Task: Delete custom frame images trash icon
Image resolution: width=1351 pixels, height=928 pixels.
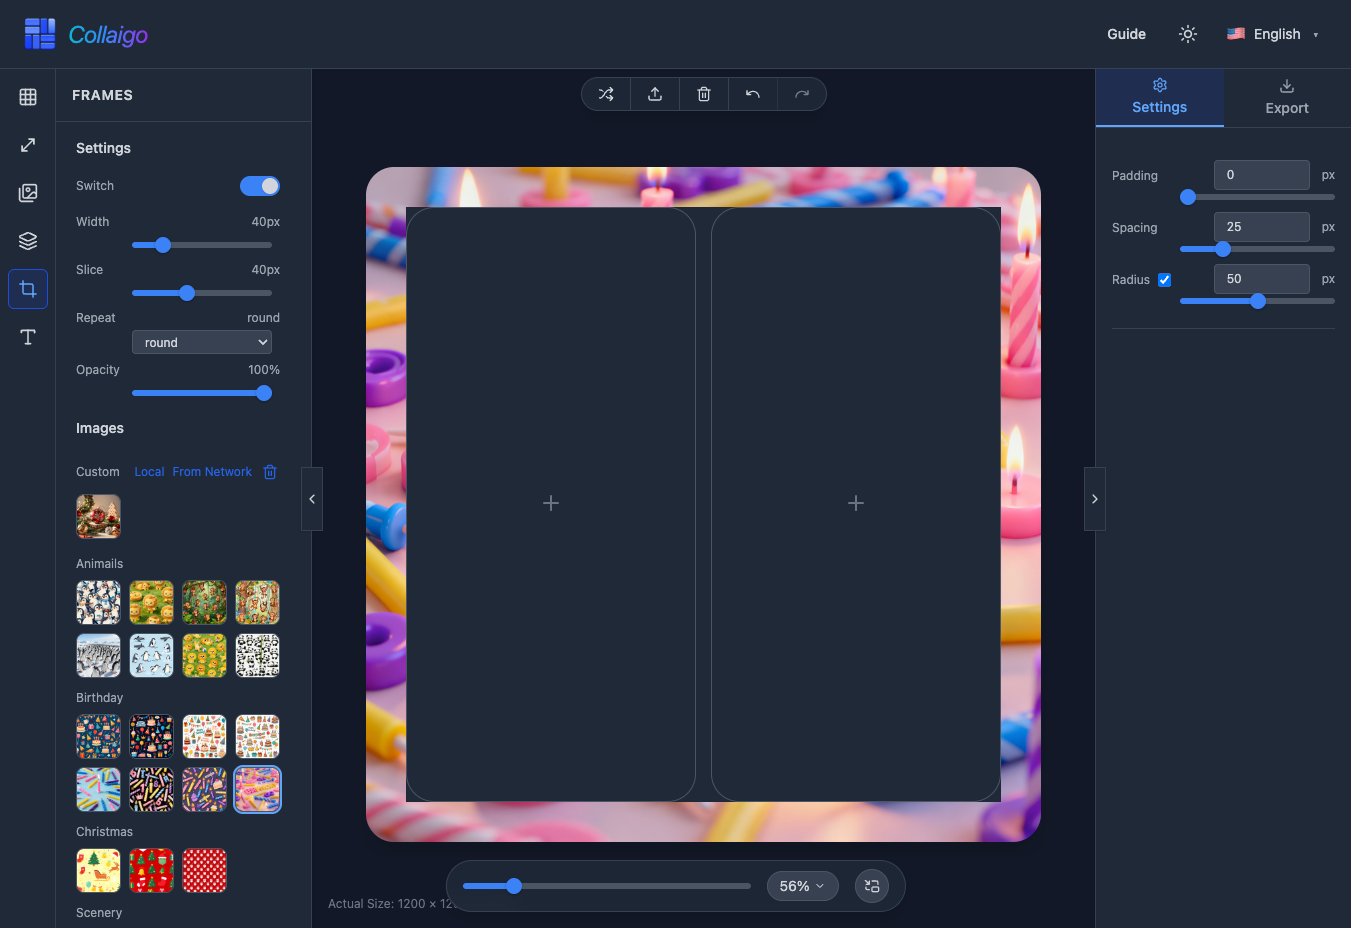Action: coord(270,472)
